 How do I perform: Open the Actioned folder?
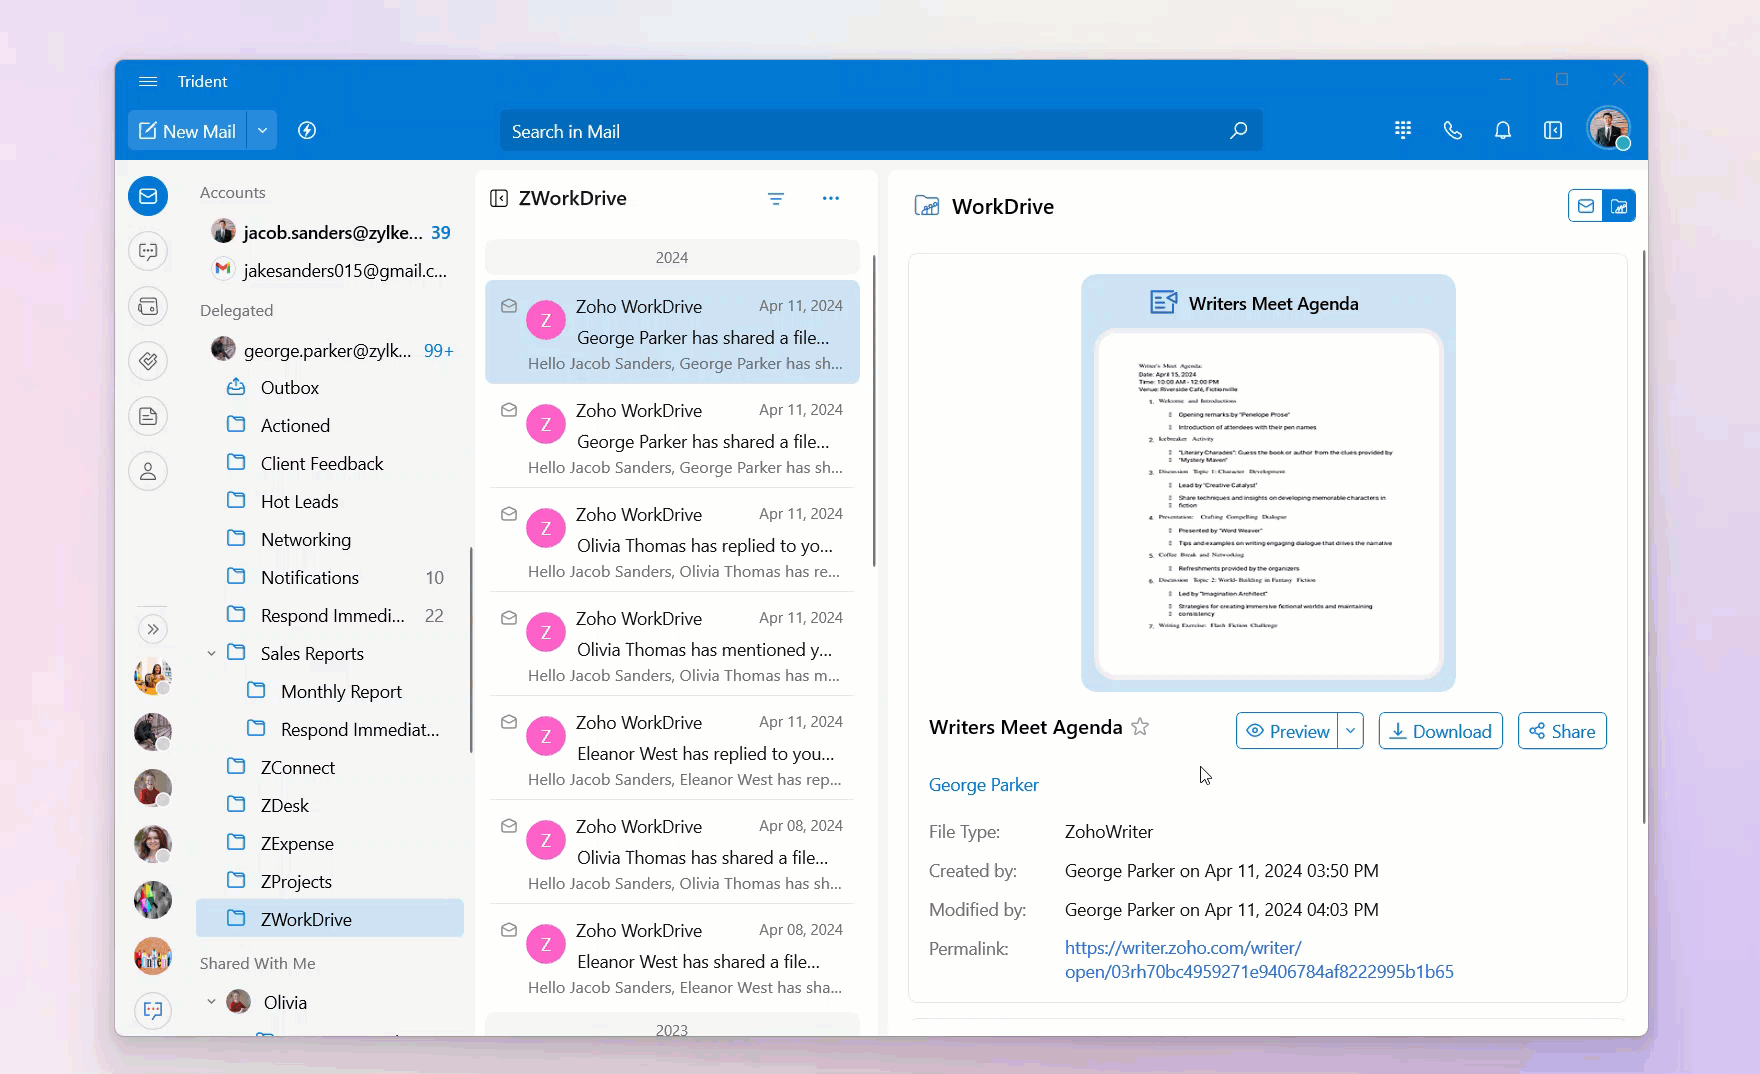(x=330, y=425)
